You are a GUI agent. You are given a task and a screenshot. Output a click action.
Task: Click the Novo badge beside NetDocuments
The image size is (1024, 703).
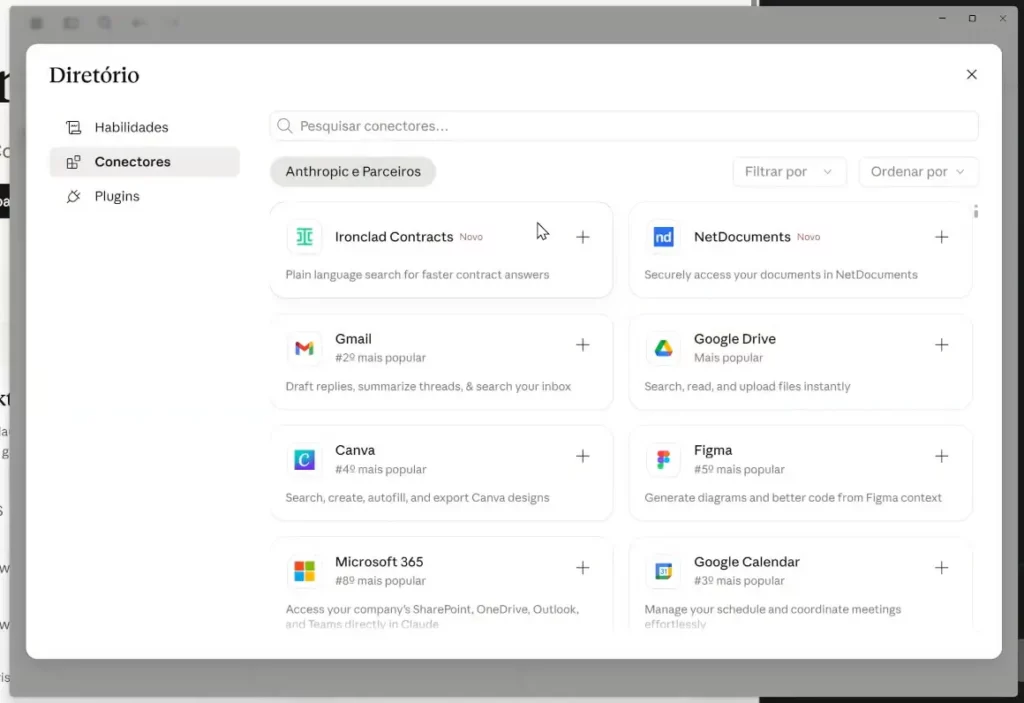(x=808, y=237)
